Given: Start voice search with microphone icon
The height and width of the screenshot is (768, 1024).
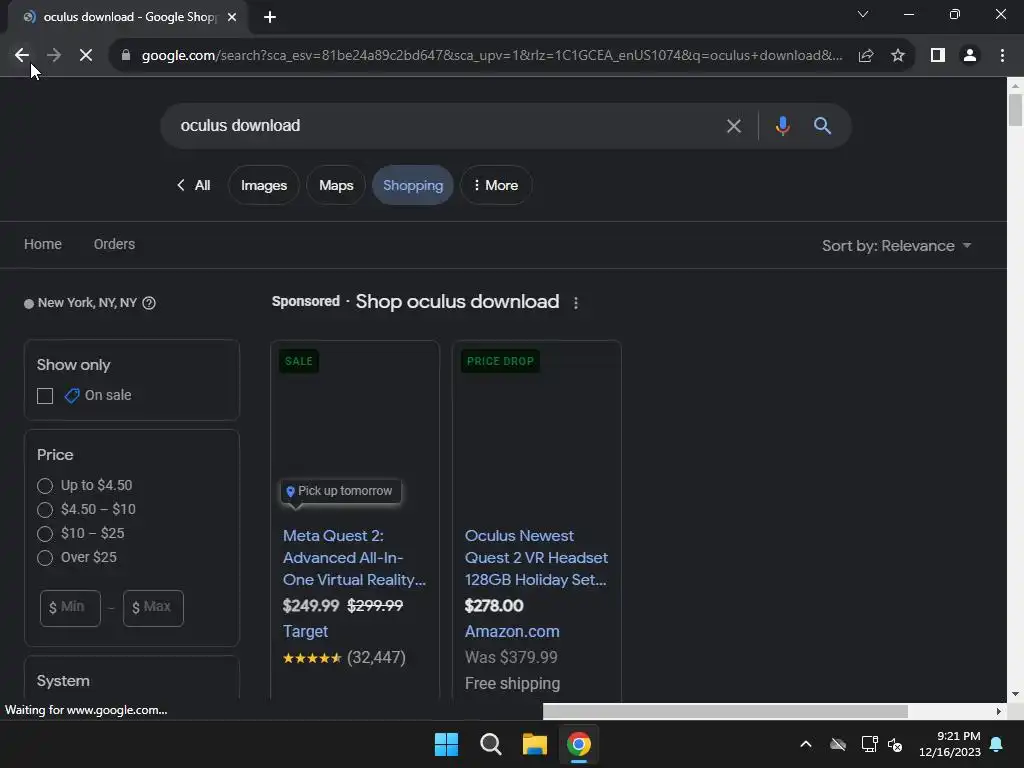Looking at the screenshot, I should (782, 125).
